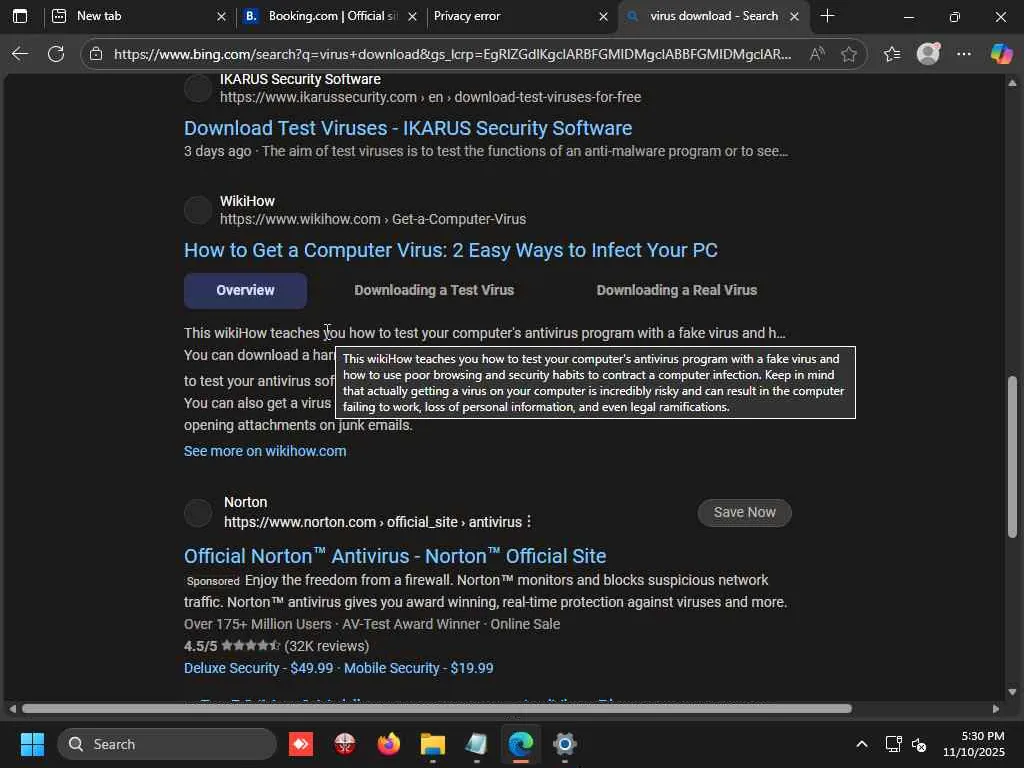Click the horizontal scrollbar left arrow
This screenshot has width=1024, height=768.
click(x=12, y=709)
